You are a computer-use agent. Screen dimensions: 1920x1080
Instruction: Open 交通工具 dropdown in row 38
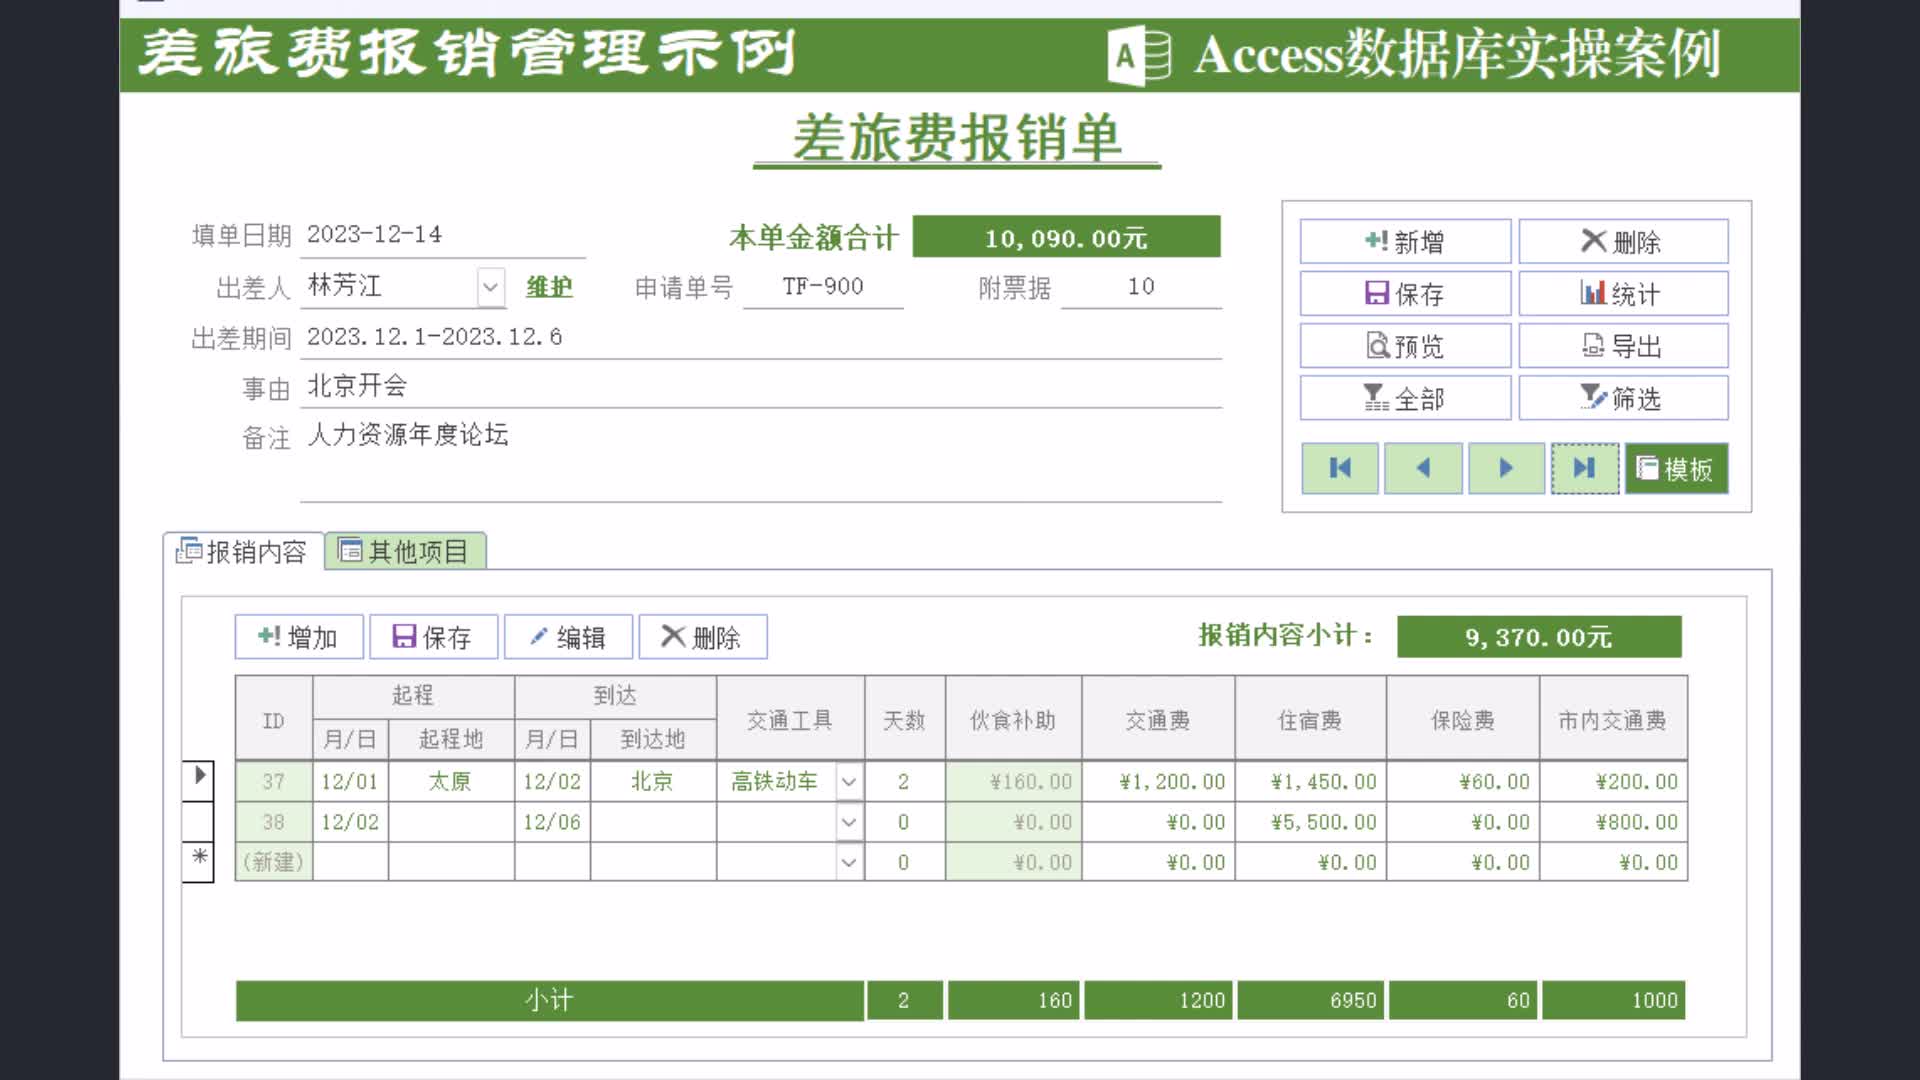click(x=849, y=822)
